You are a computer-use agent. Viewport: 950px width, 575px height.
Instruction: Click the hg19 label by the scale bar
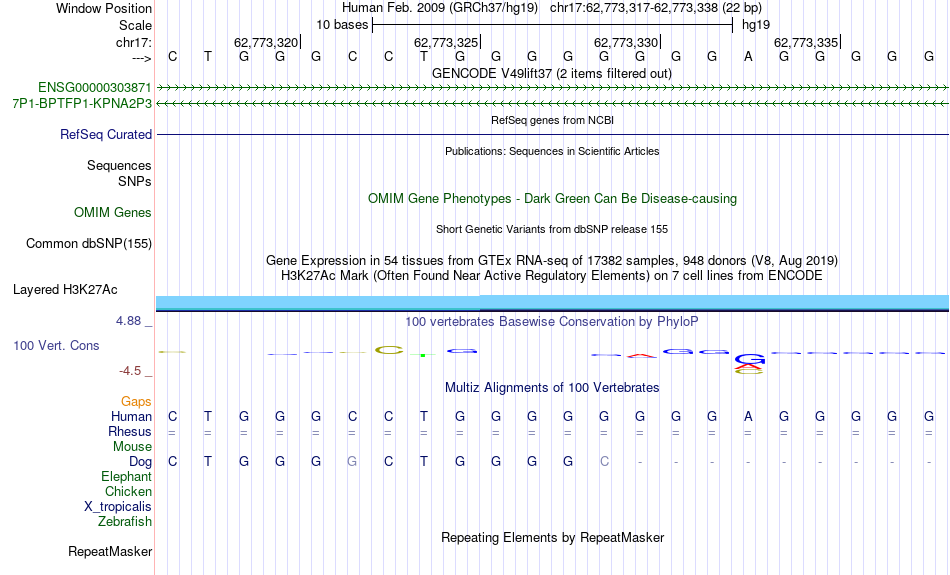pyautogui.click(x=756, y=25)
